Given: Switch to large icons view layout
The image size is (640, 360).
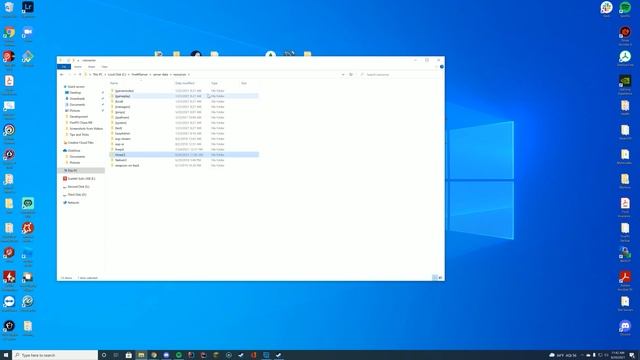Looking at the screenshot, I should (x=440, y=278).
